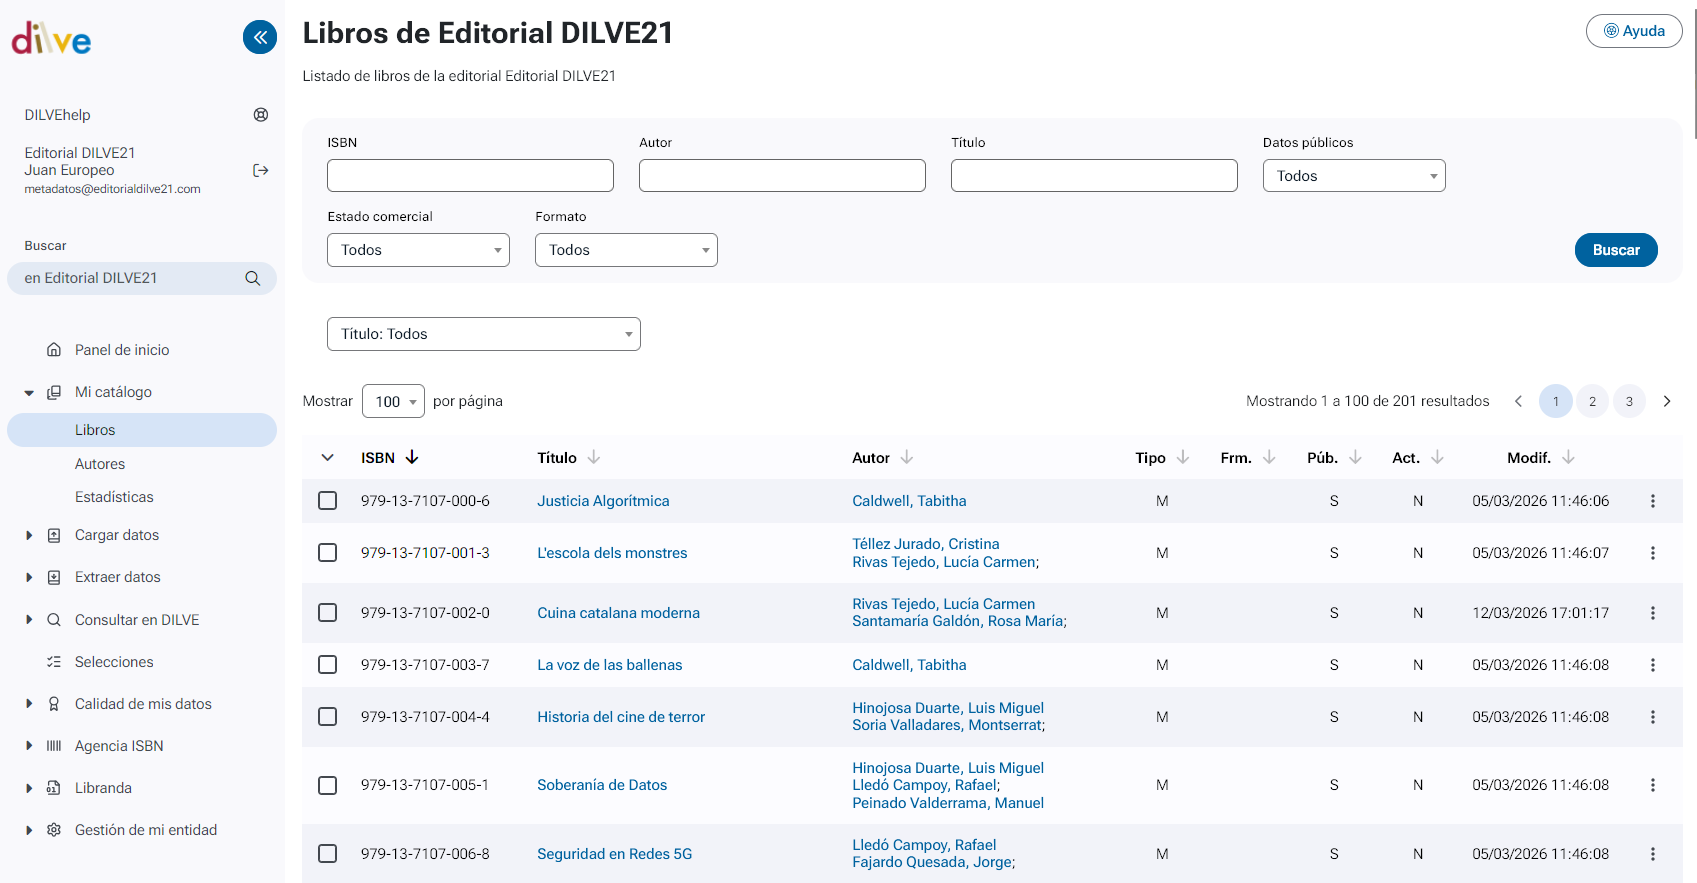The height and width of the screenshot is (883, 1697).
Task: Open author Peinado Valderrama, Manuel
Action: click(948, 803)
